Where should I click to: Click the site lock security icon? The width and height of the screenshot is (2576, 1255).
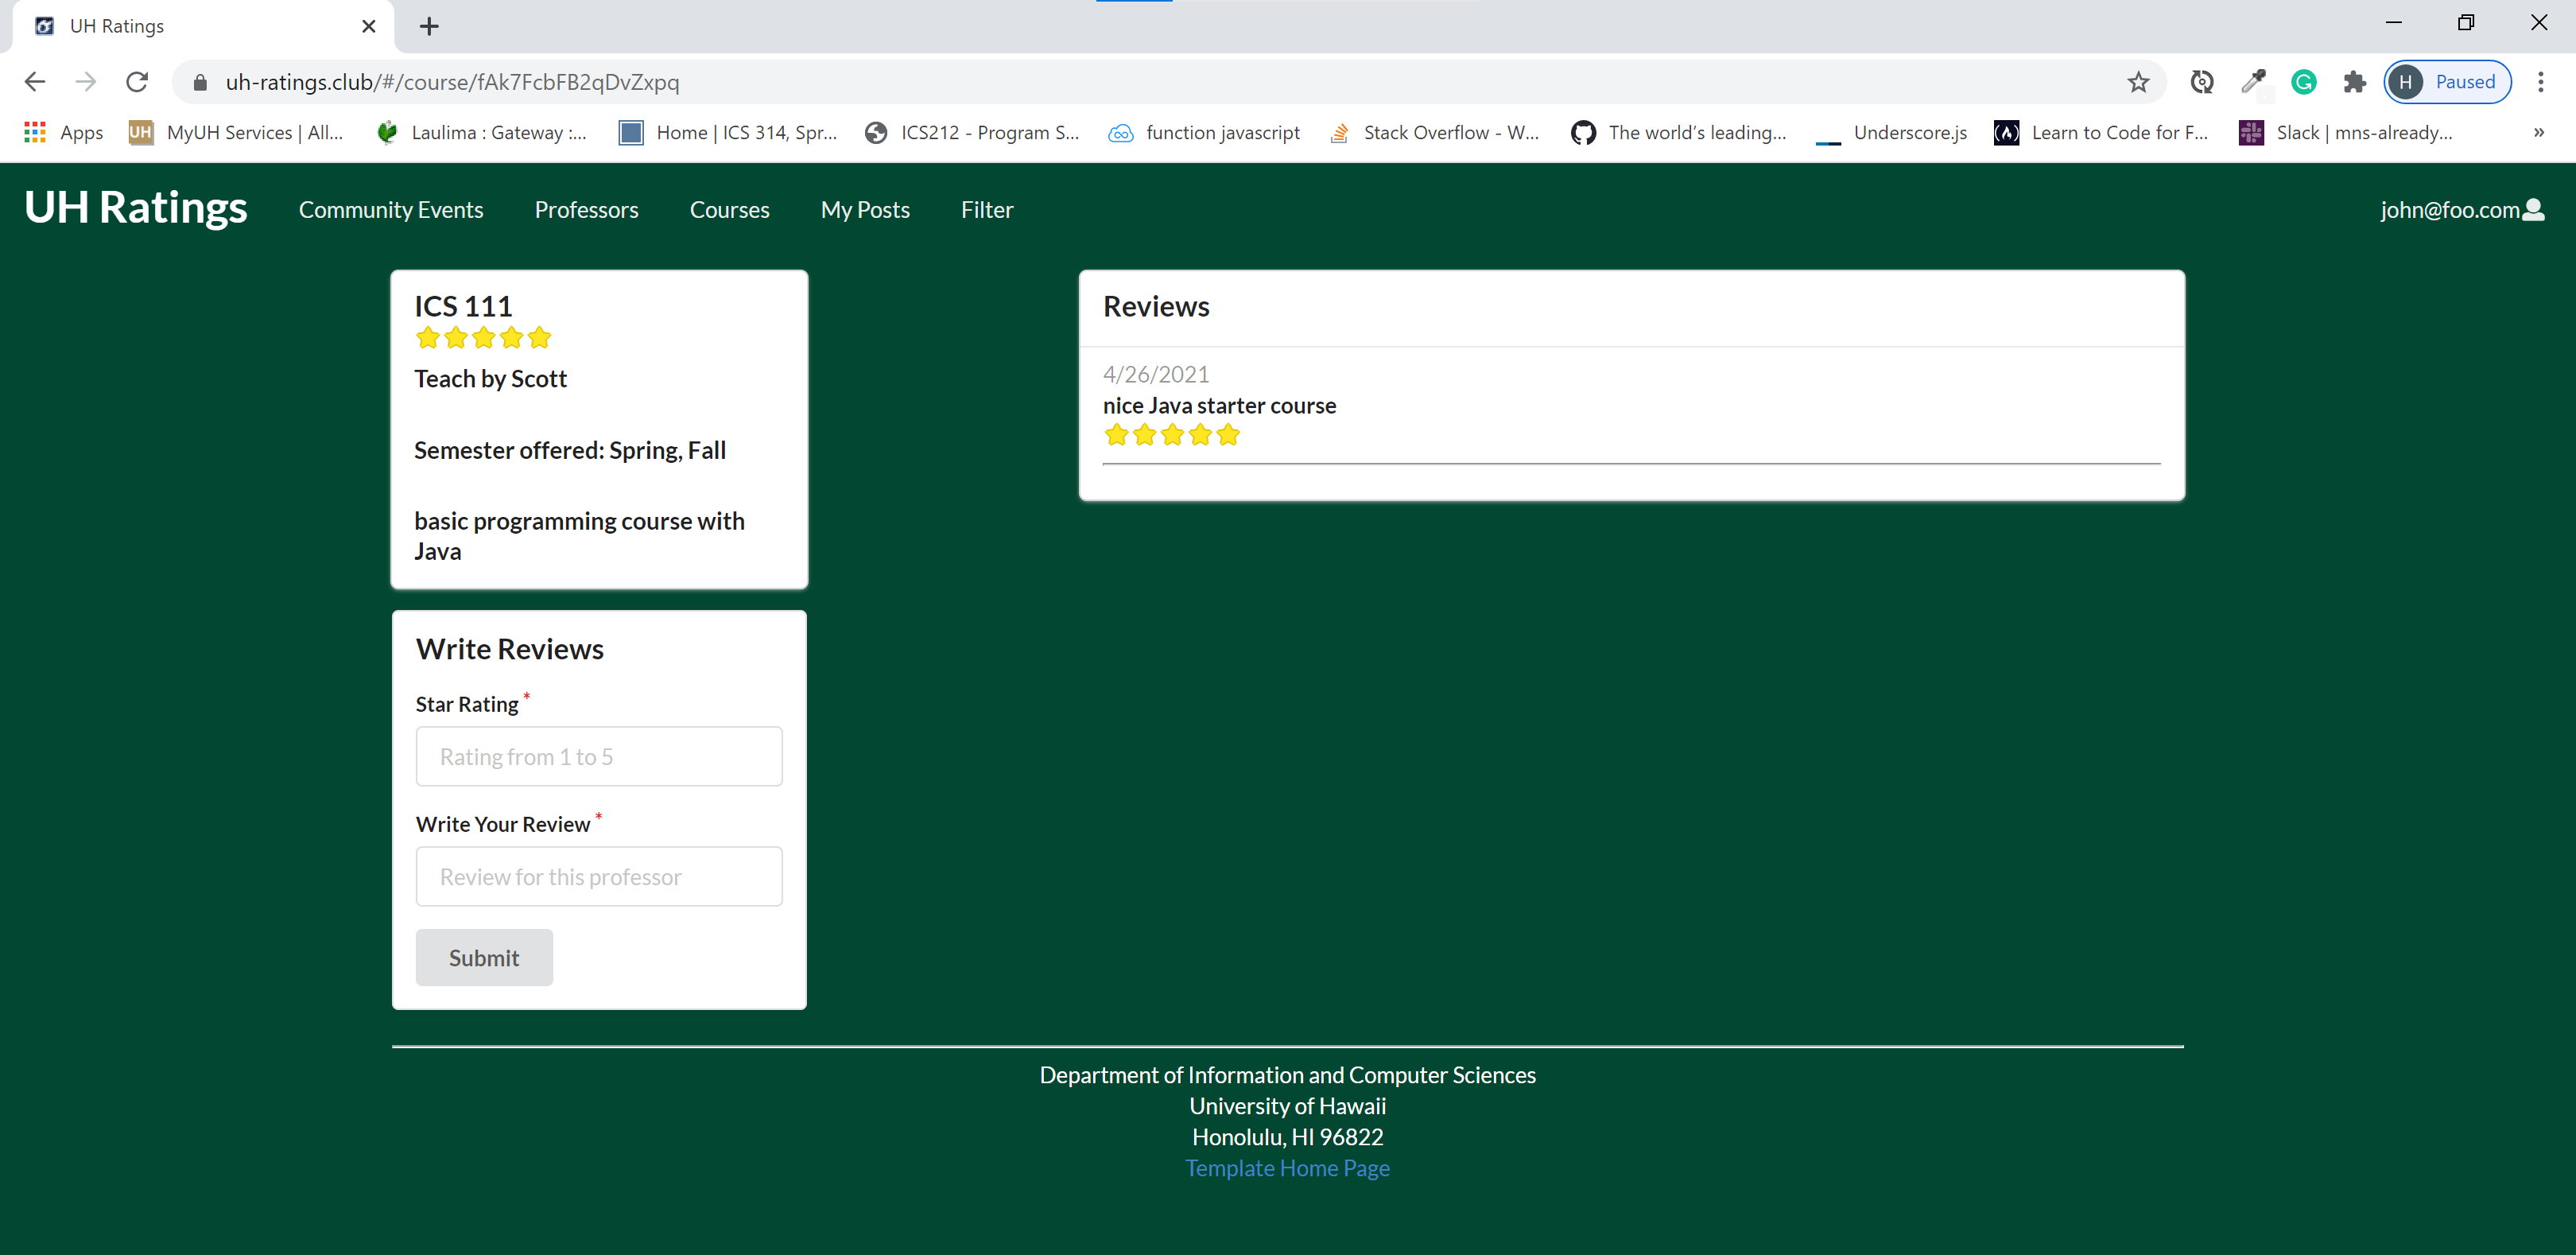coord(200,82)
